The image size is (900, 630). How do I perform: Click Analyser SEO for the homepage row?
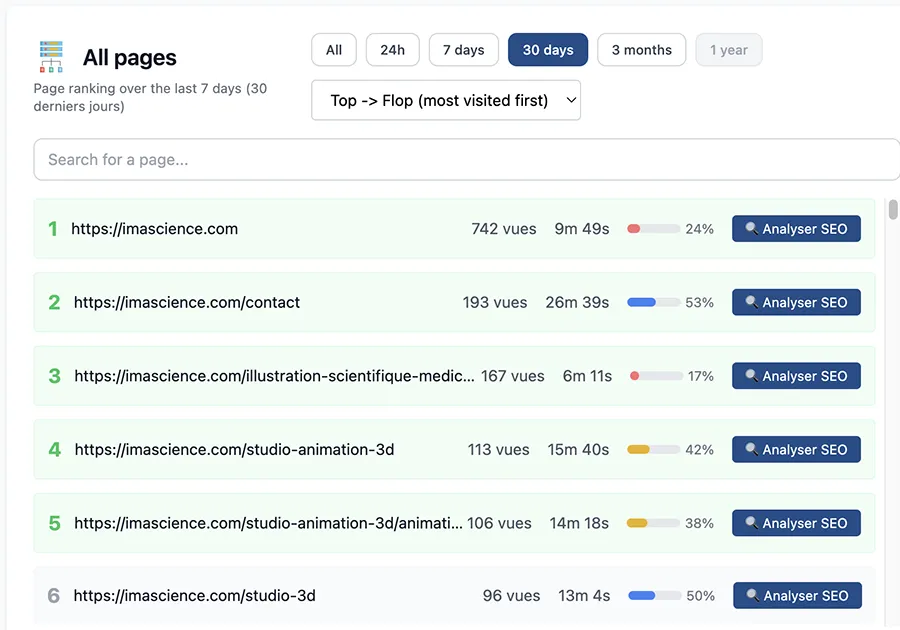point(796,228)
